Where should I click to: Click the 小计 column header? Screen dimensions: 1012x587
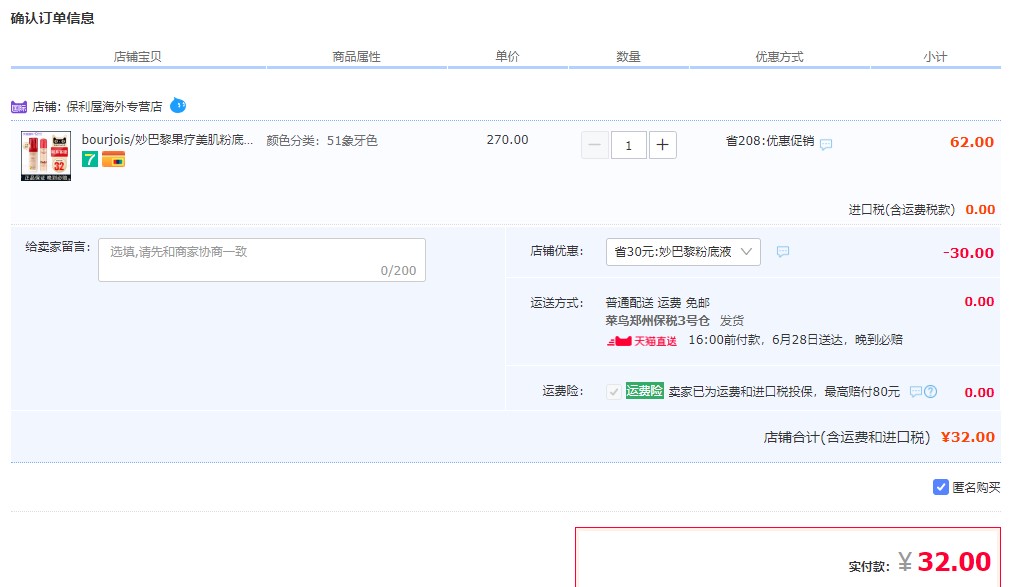[x=935, y=57]
